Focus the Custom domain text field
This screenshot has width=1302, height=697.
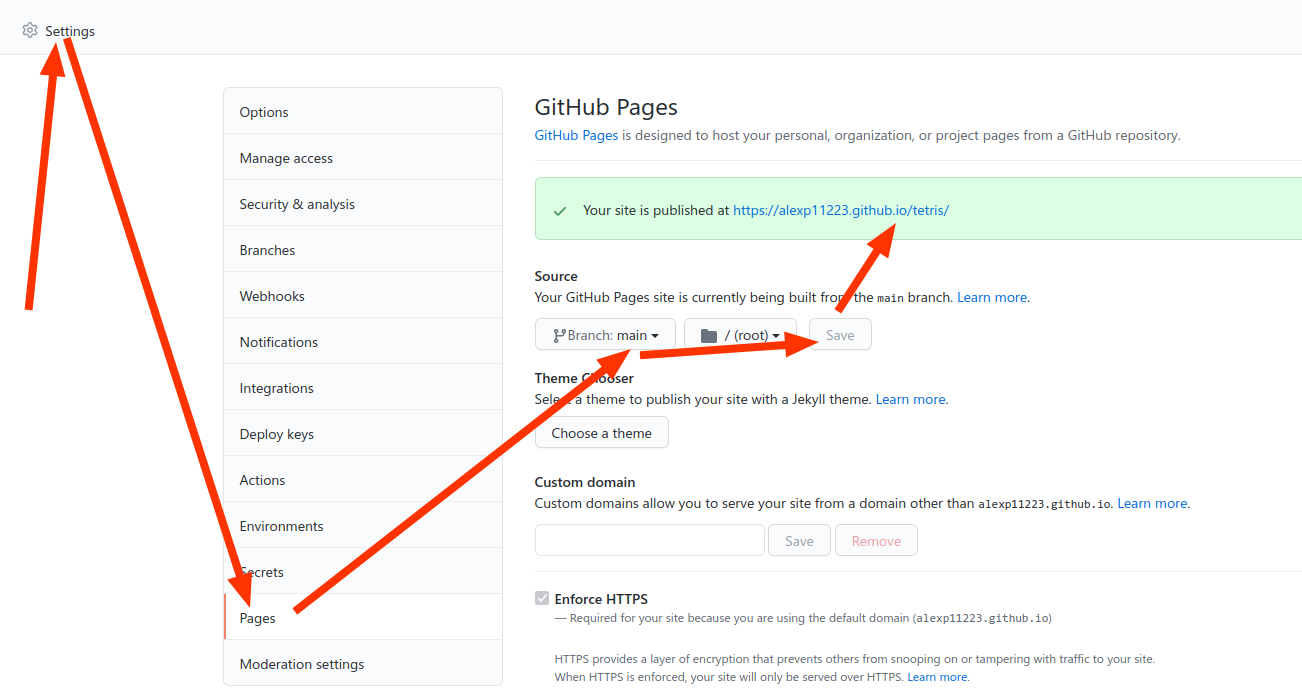(650, 541)
